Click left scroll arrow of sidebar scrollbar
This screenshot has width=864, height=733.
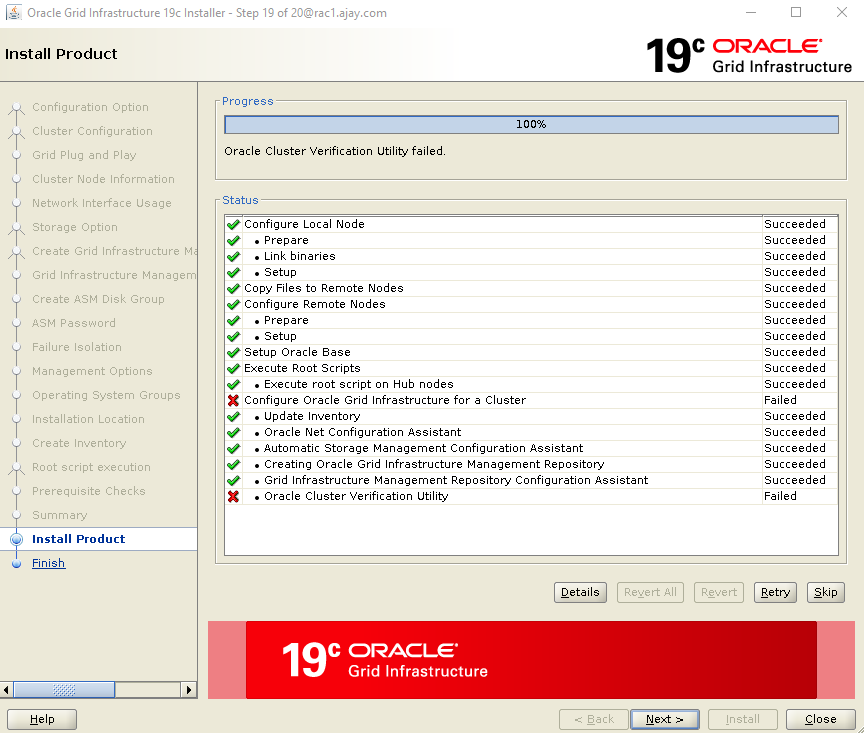pos(6,689)
